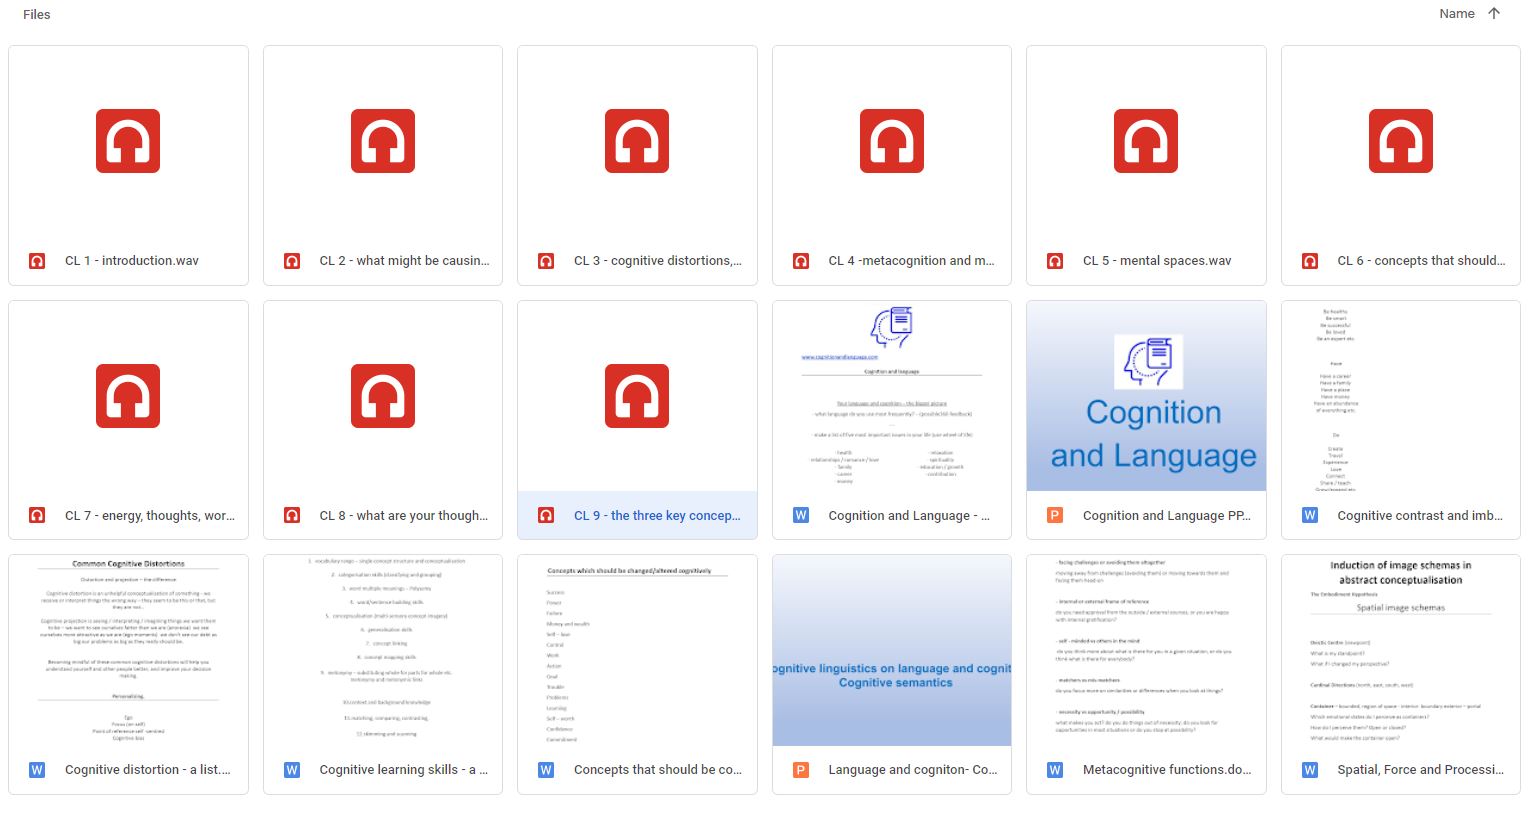Screen dimensions: 1537x813
Task: Open Cognitive contrast and imb document thumbnail
Action: pyautogui.click(x=1401, y=396)
